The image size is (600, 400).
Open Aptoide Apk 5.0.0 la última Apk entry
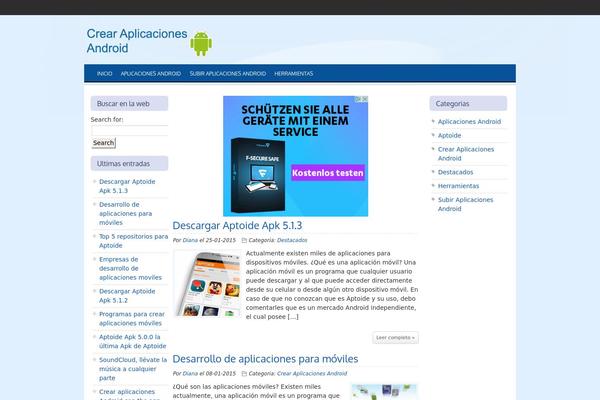click(132, 341)
